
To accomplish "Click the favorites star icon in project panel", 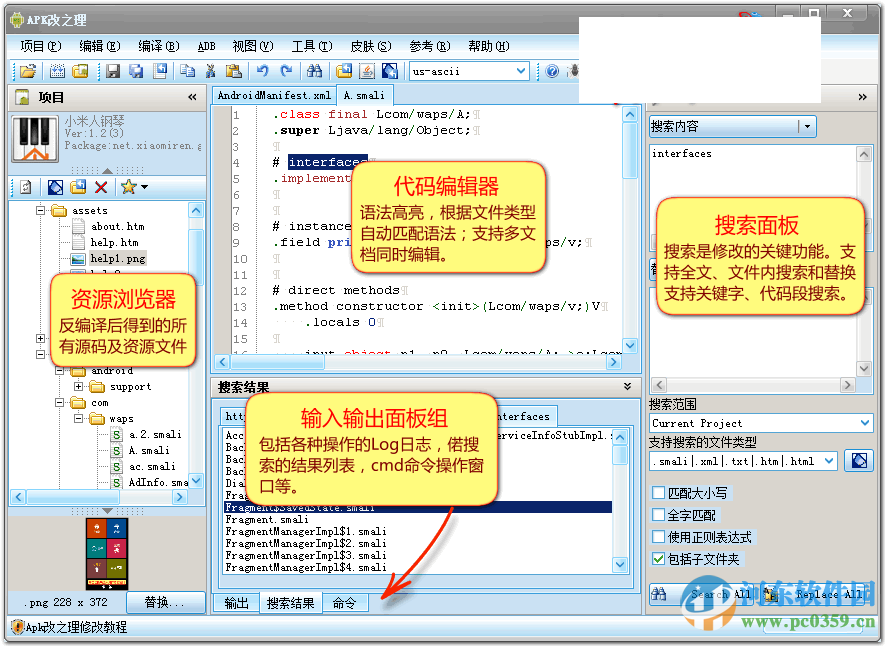I will pyautogui.click(x=128, y=187).
